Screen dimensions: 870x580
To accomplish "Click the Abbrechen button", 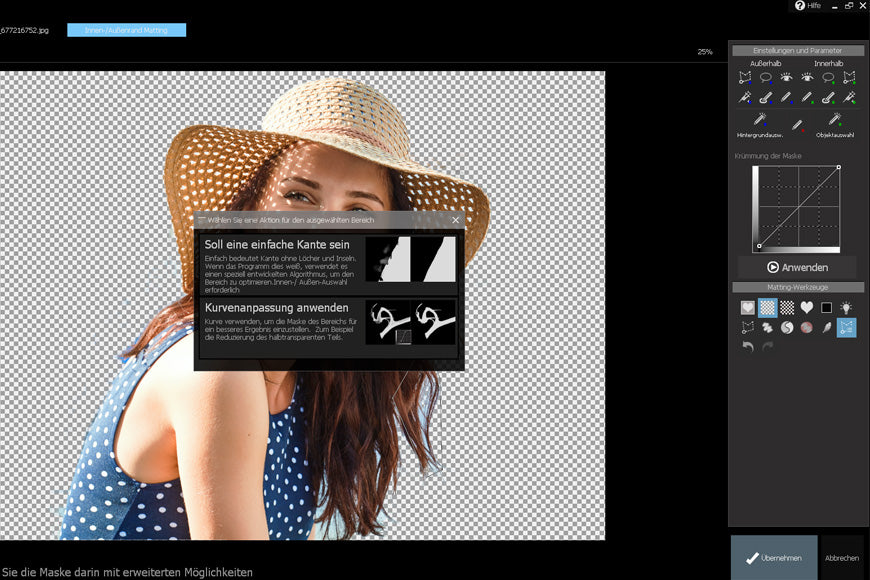I will click(x=841, y=558).
